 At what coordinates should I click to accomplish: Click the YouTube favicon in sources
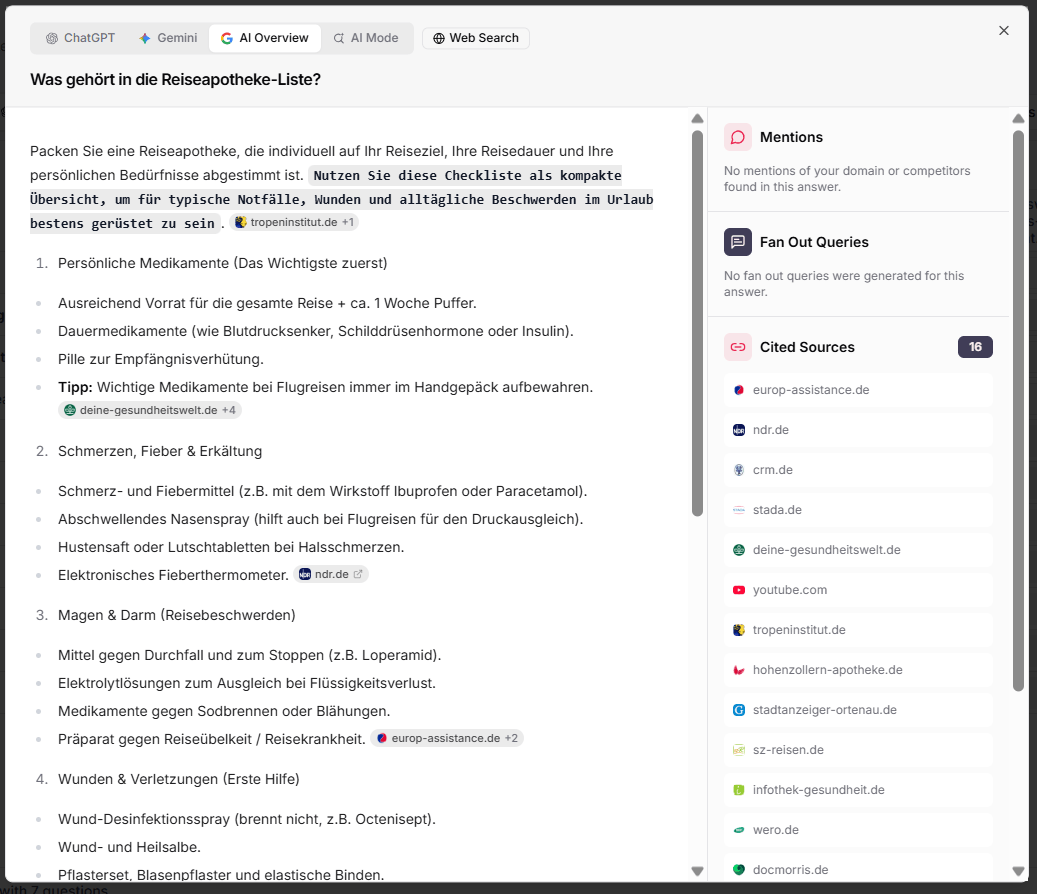coord(739,590)
